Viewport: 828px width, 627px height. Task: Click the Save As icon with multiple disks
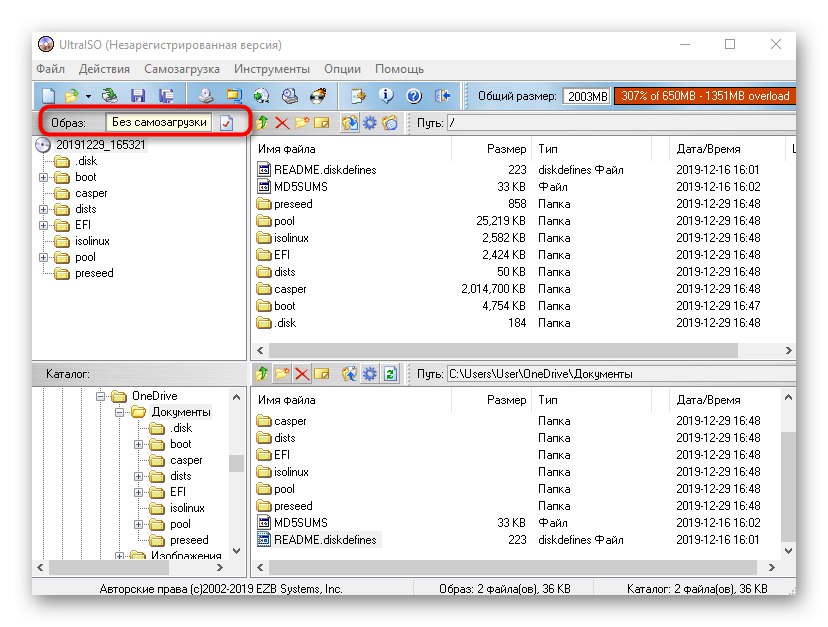166,96
